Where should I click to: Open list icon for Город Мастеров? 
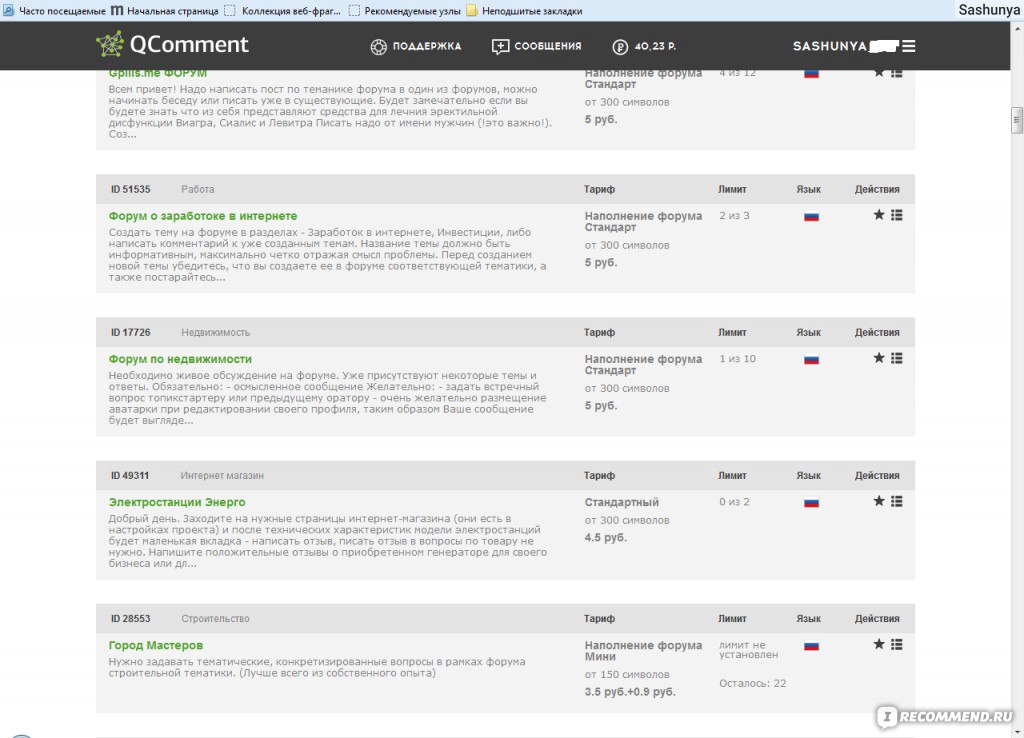pos(897,644)
